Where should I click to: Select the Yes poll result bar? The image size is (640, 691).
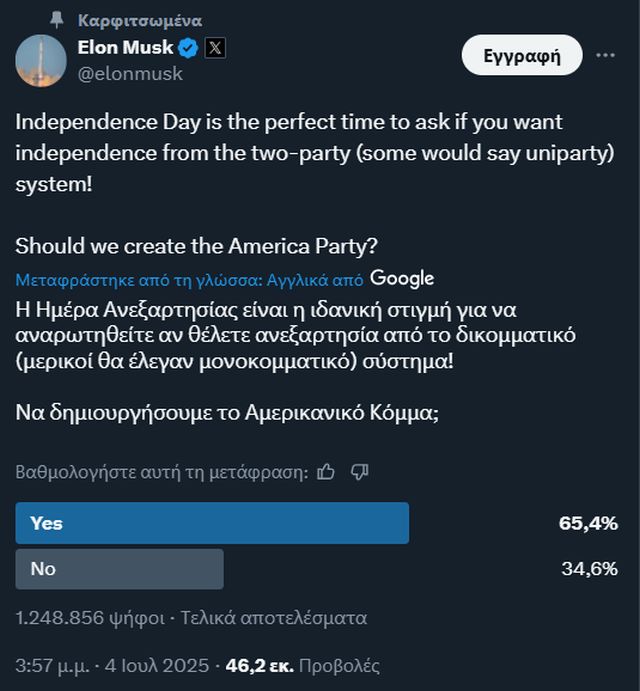click(x=212, y=523)
